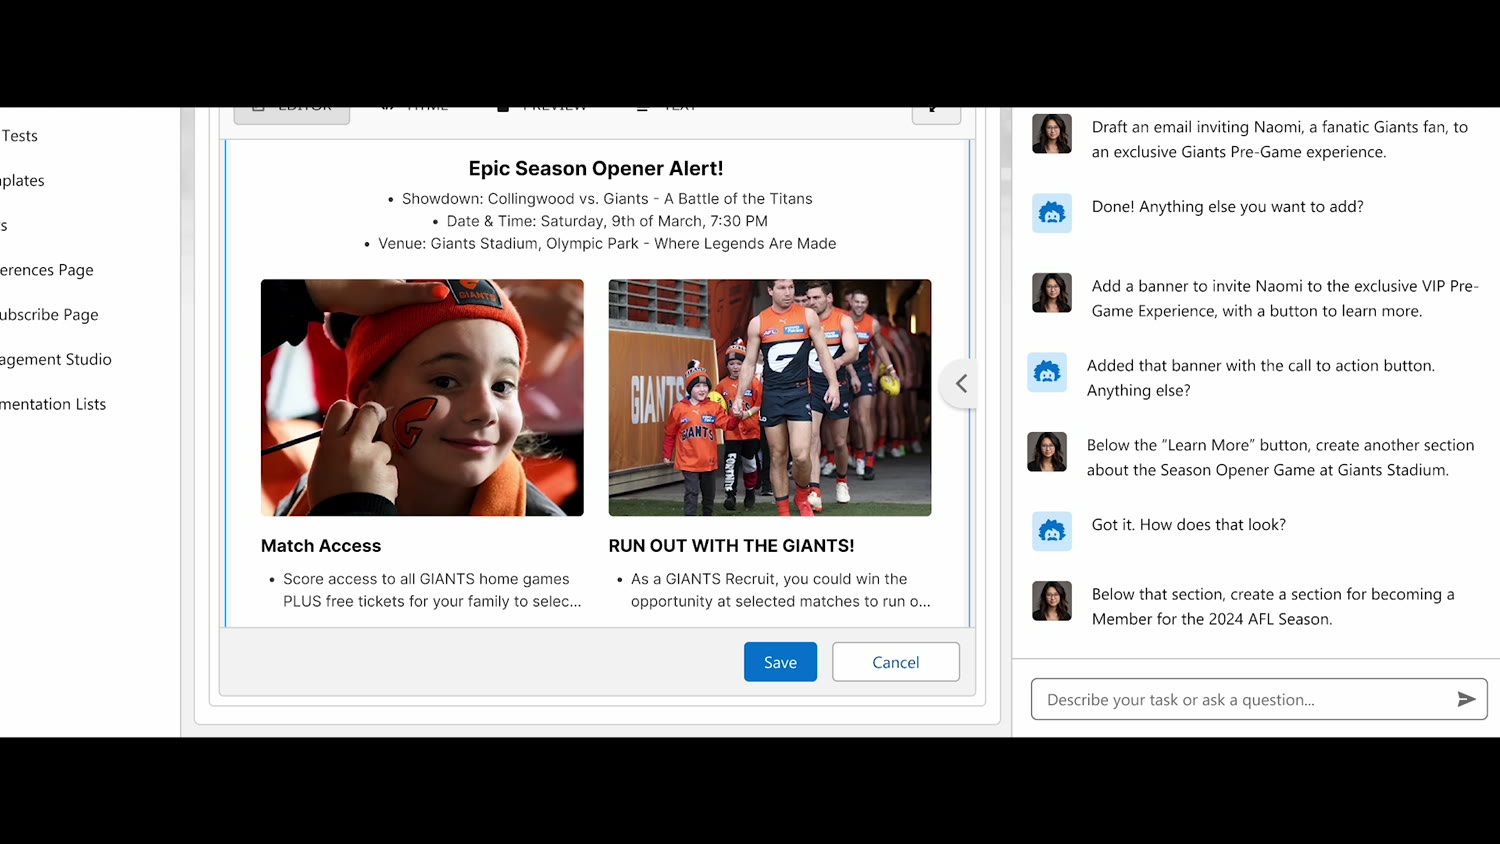This screenshot has height=844, width=1500.
Task: Click the user avatar beside "Draft an email inviting Naomi"
Action: 1052,134
